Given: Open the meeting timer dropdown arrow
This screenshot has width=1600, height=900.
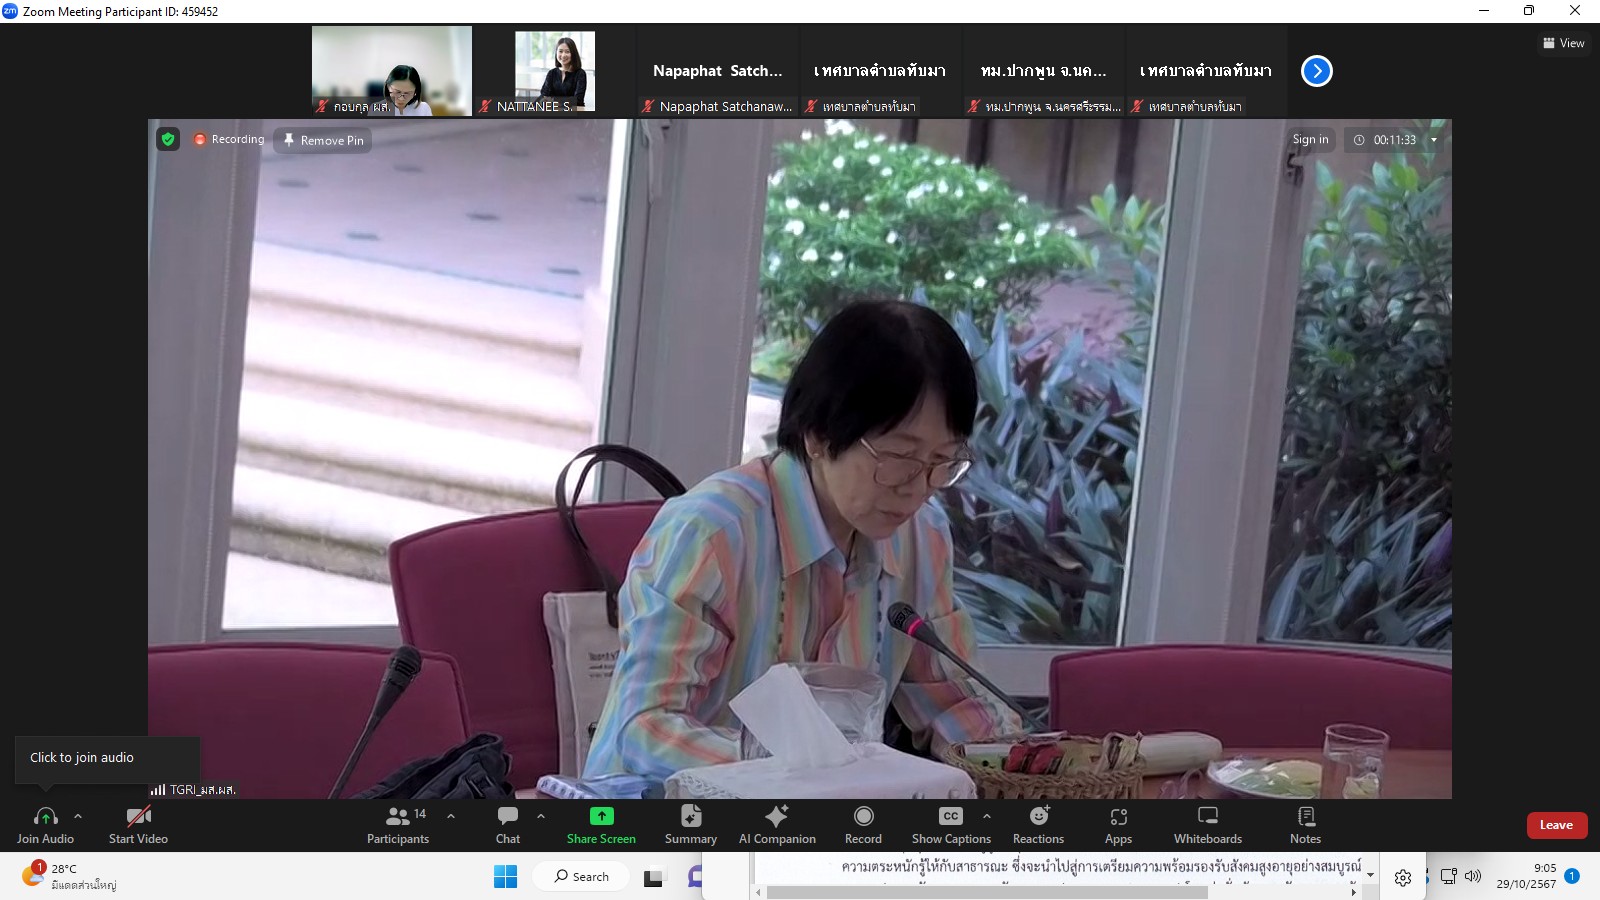Looking at the screenshot, I should tap(1434, 140).
